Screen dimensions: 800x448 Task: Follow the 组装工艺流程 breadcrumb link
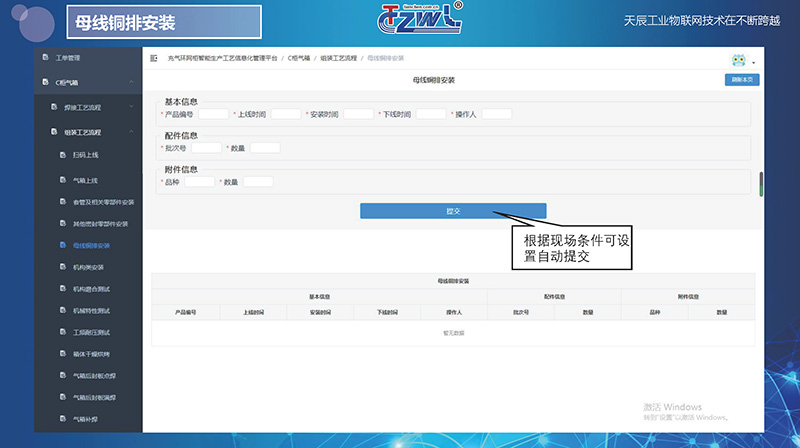tap(338, 58)
